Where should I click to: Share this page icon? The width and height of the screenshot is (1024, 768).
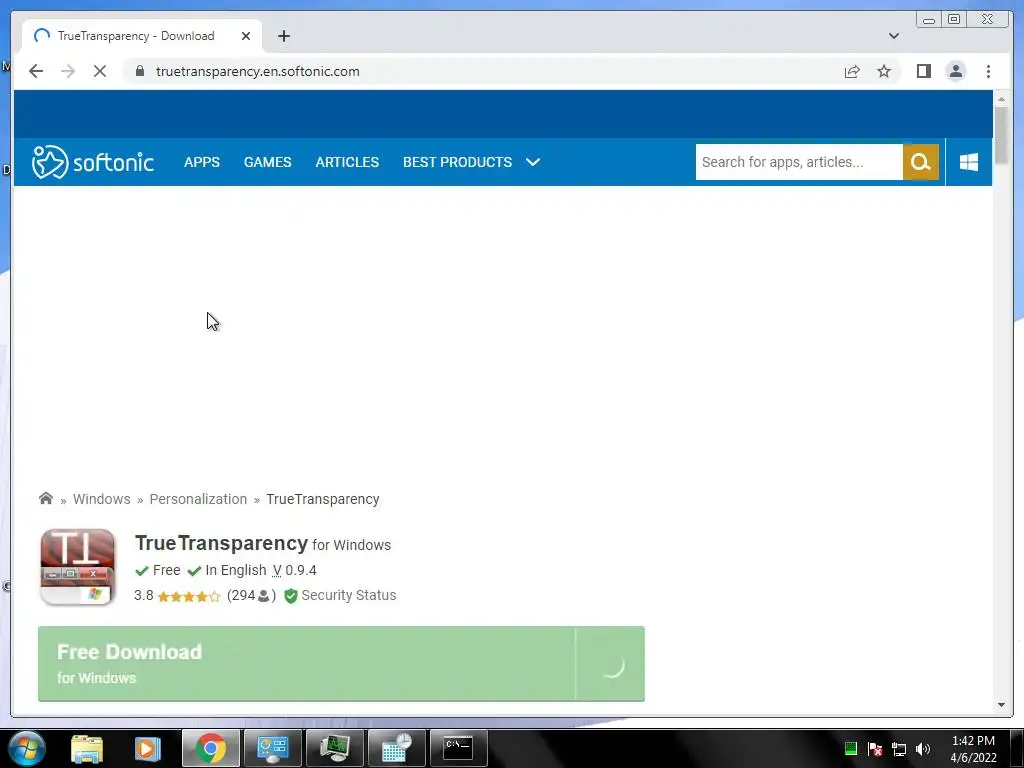tap(852, 71)
